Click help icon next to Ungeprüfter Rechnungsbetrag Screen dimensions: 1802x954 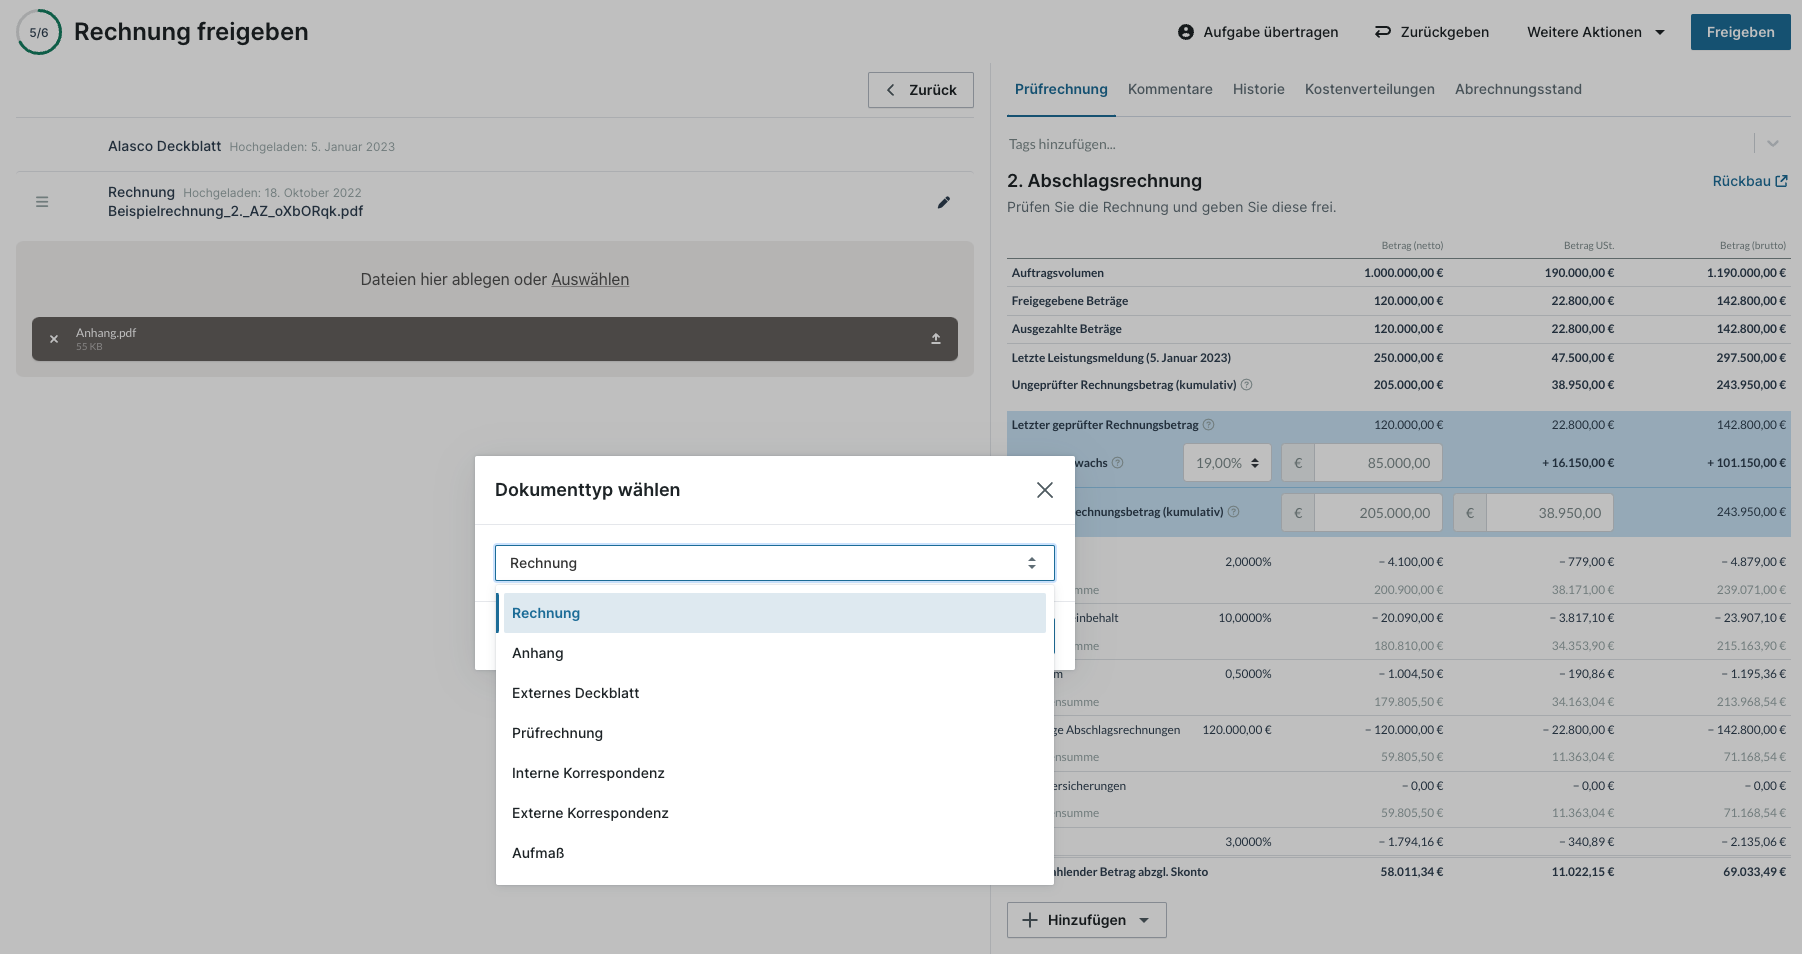(x=1246, y=385)
